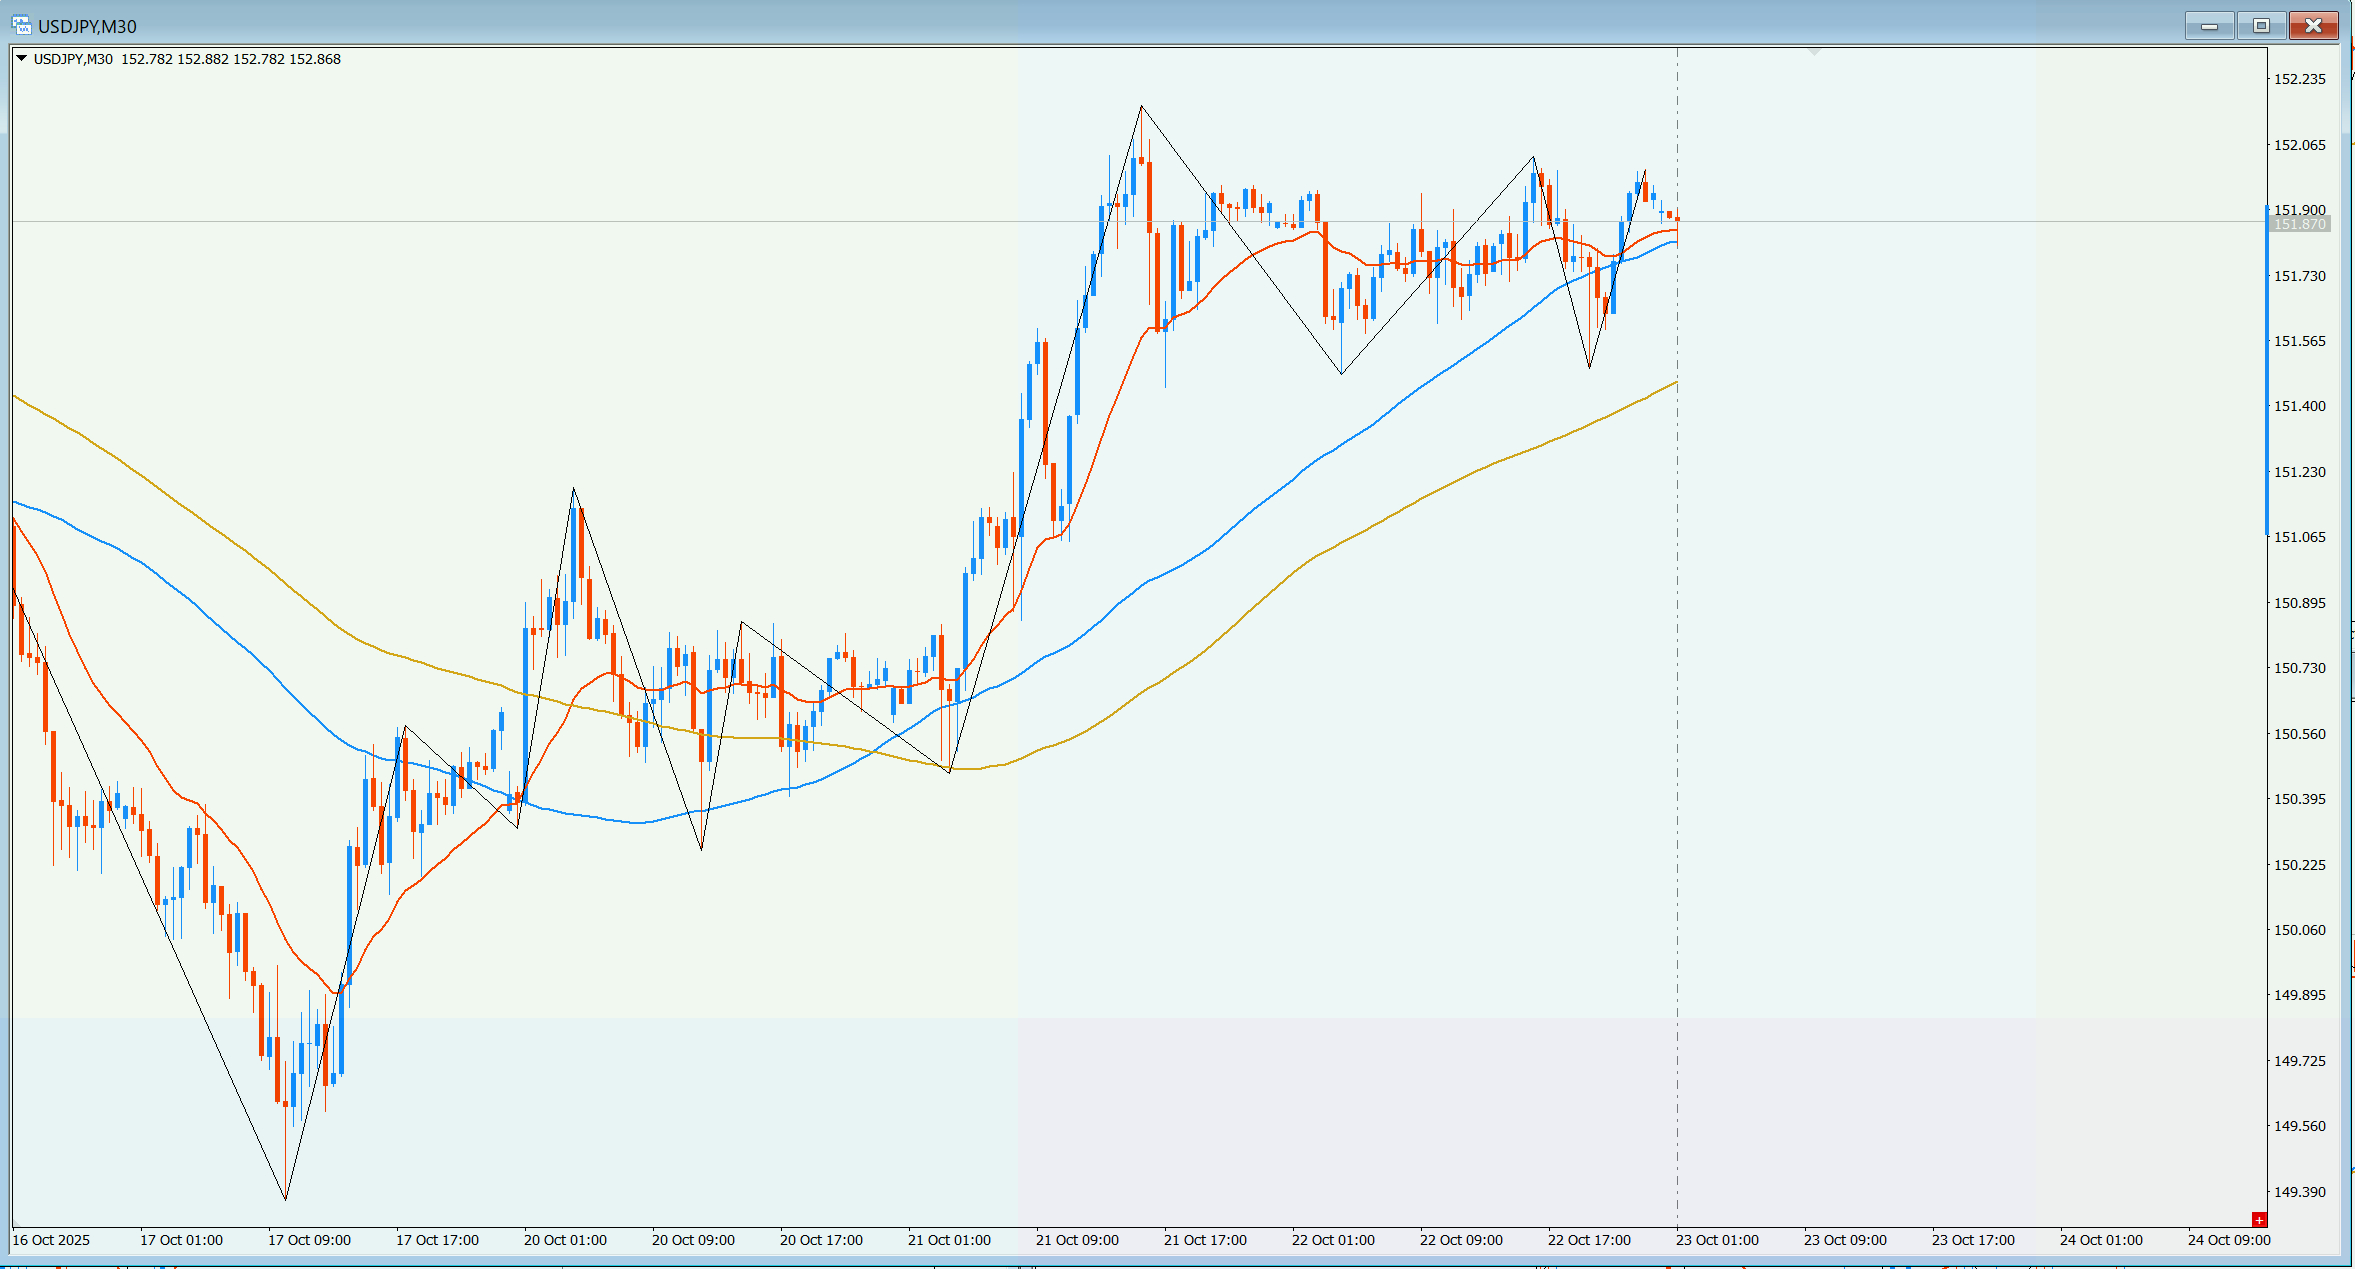Click the 152.235 price scale label
Screen dimensions: 2355x1269
pos(2300,79)
